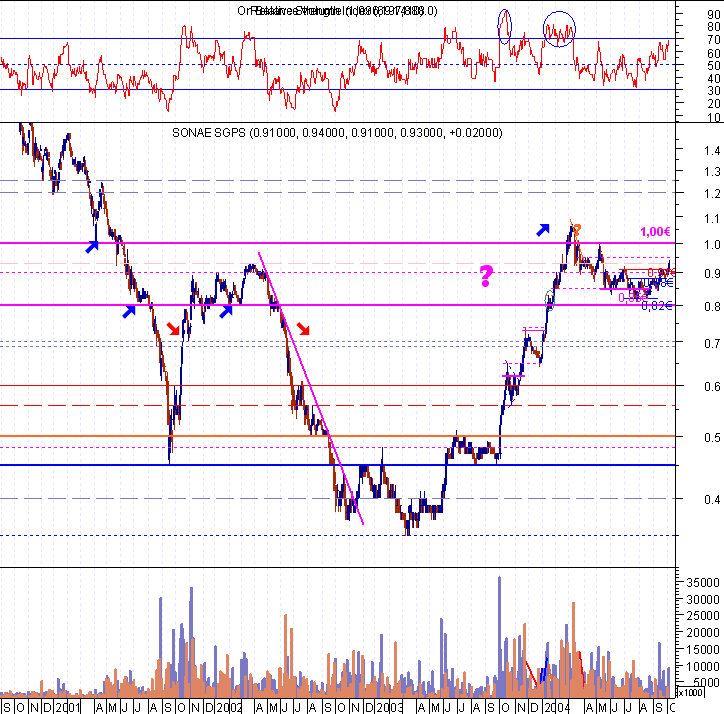
Task: Click the large magenta question mark
Action: (487, 277)
